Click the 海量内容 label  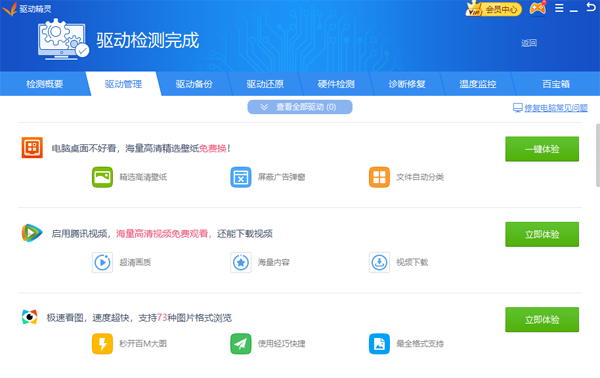[274, 262]
